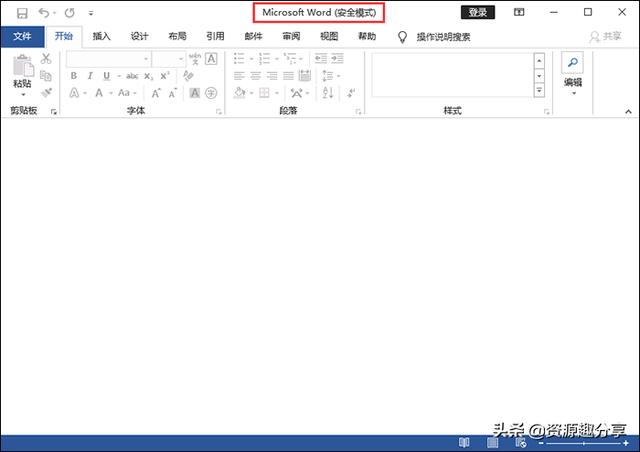Collapse the ribbon with the chevron

[628, 111]
